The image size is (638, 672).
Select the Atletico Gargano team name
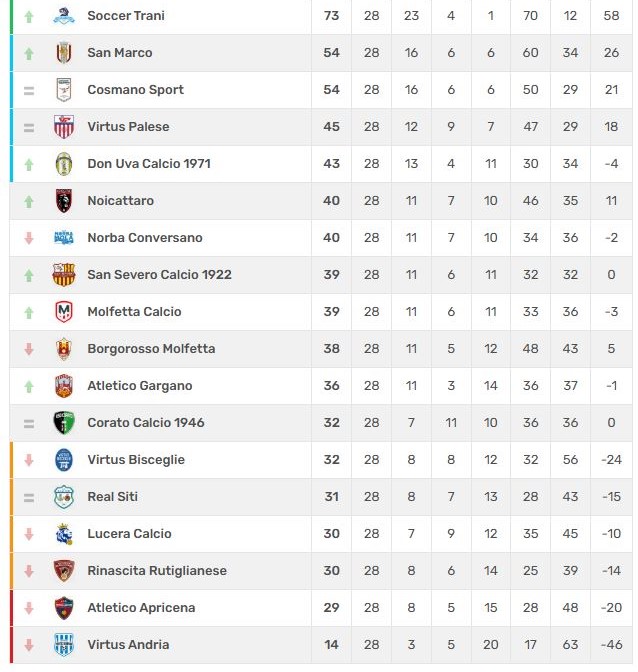(140, 386)
